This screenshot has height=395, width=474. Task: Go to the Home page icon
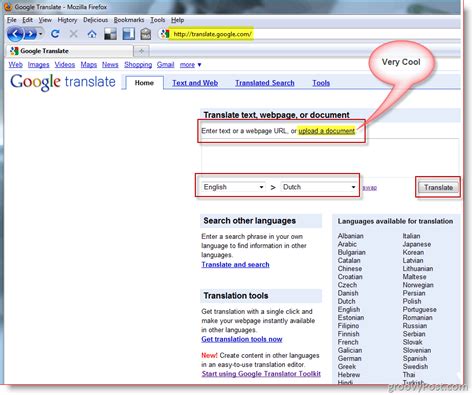point(92,34)
